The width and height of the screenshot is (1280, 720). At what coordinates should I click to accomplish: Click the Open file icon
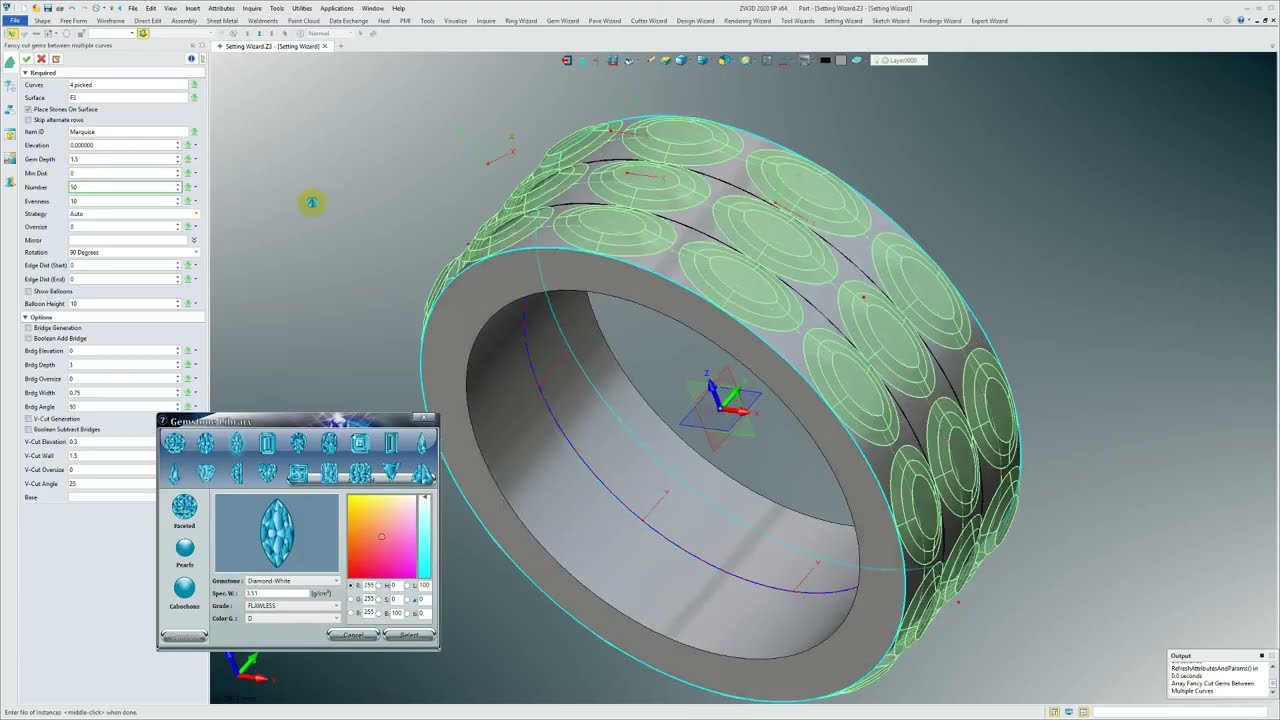pyautogui.click(x=36, y=8)
